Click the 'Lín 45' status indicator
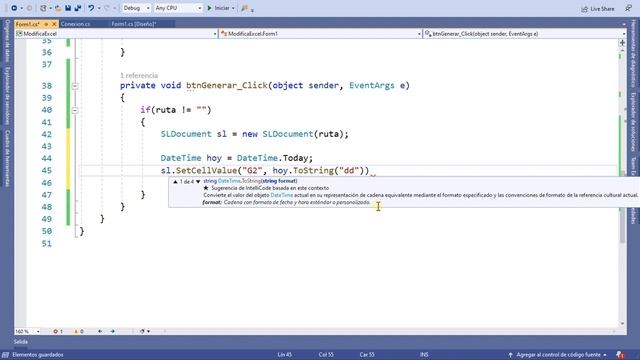The height and width of the screenshot is (360, 640). coord(284,355)
